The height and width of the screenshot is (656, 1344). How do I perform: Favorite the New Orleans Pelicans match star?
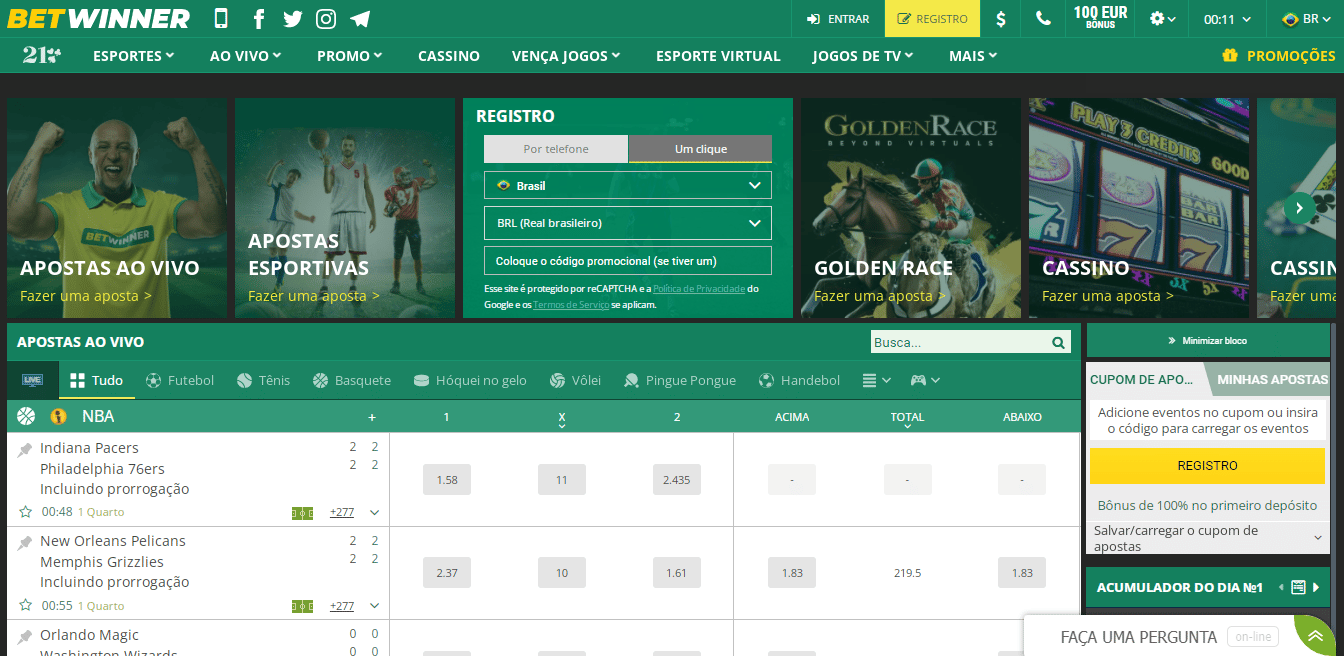[26, 605]
